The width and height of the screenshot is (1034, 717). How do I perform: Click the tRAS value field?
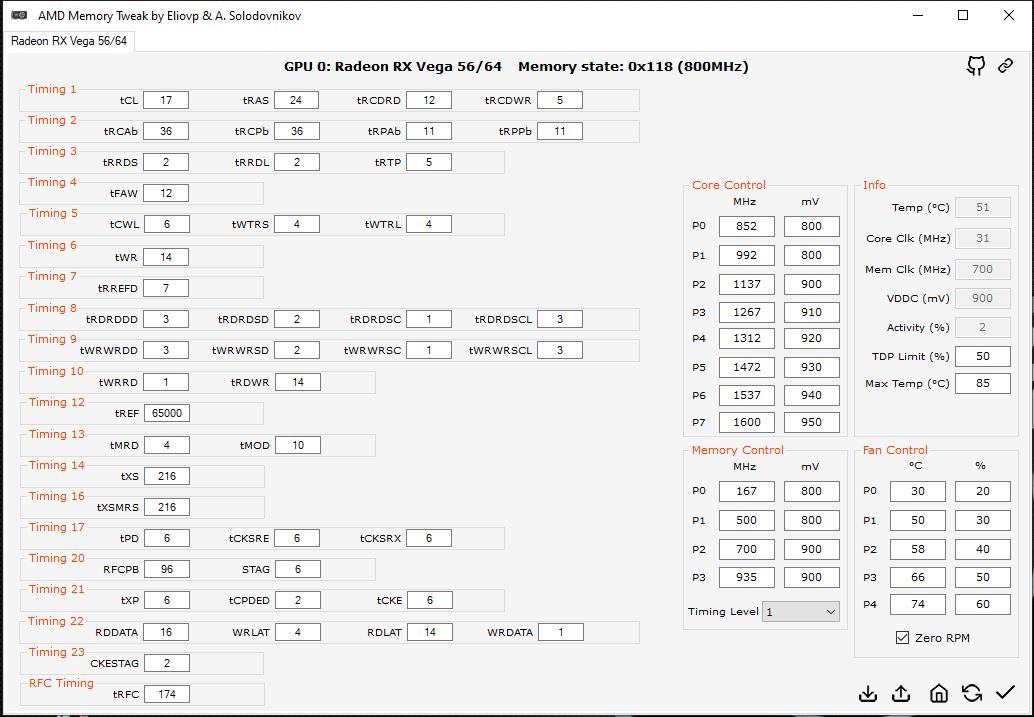[296, 100]
